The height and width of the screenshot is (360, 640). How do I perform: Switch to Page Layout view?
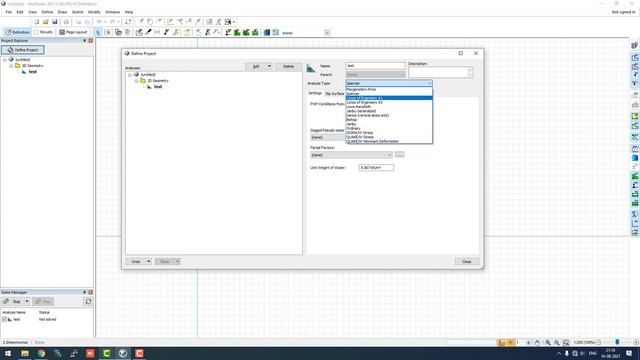pos(73,32)
